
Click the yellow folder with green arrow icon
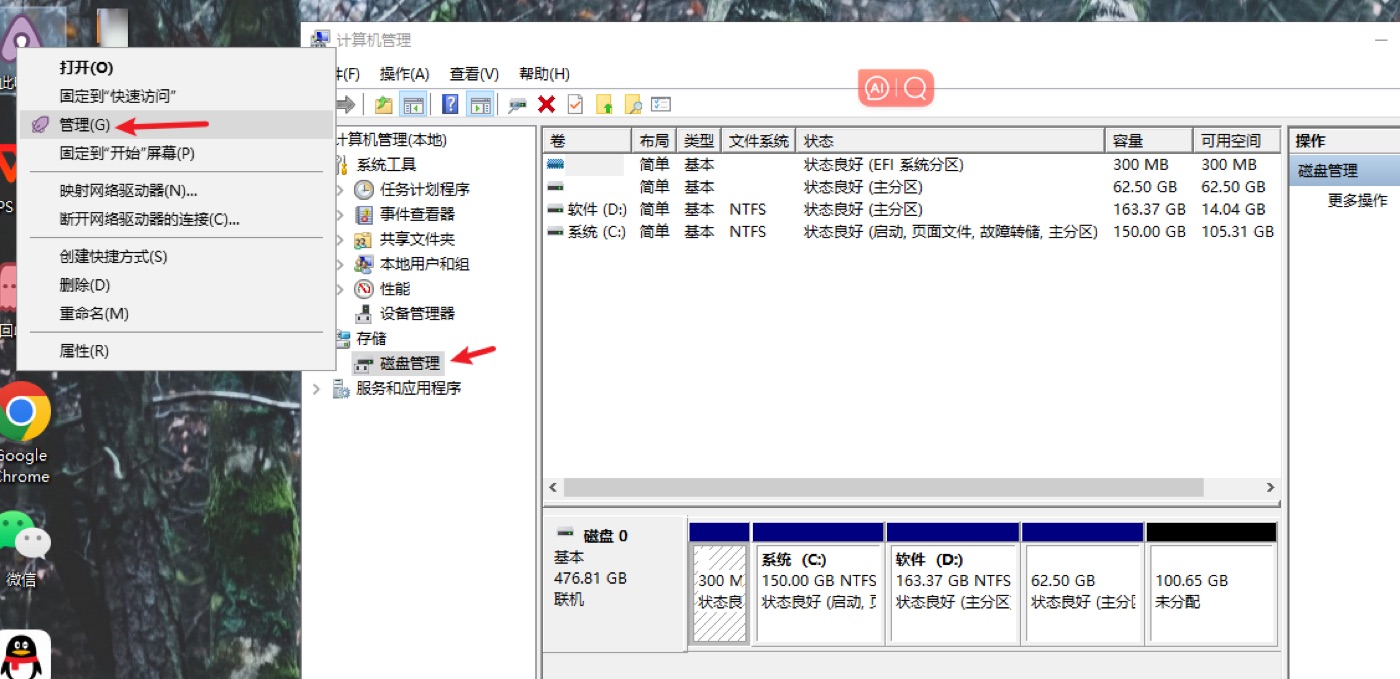604,104
